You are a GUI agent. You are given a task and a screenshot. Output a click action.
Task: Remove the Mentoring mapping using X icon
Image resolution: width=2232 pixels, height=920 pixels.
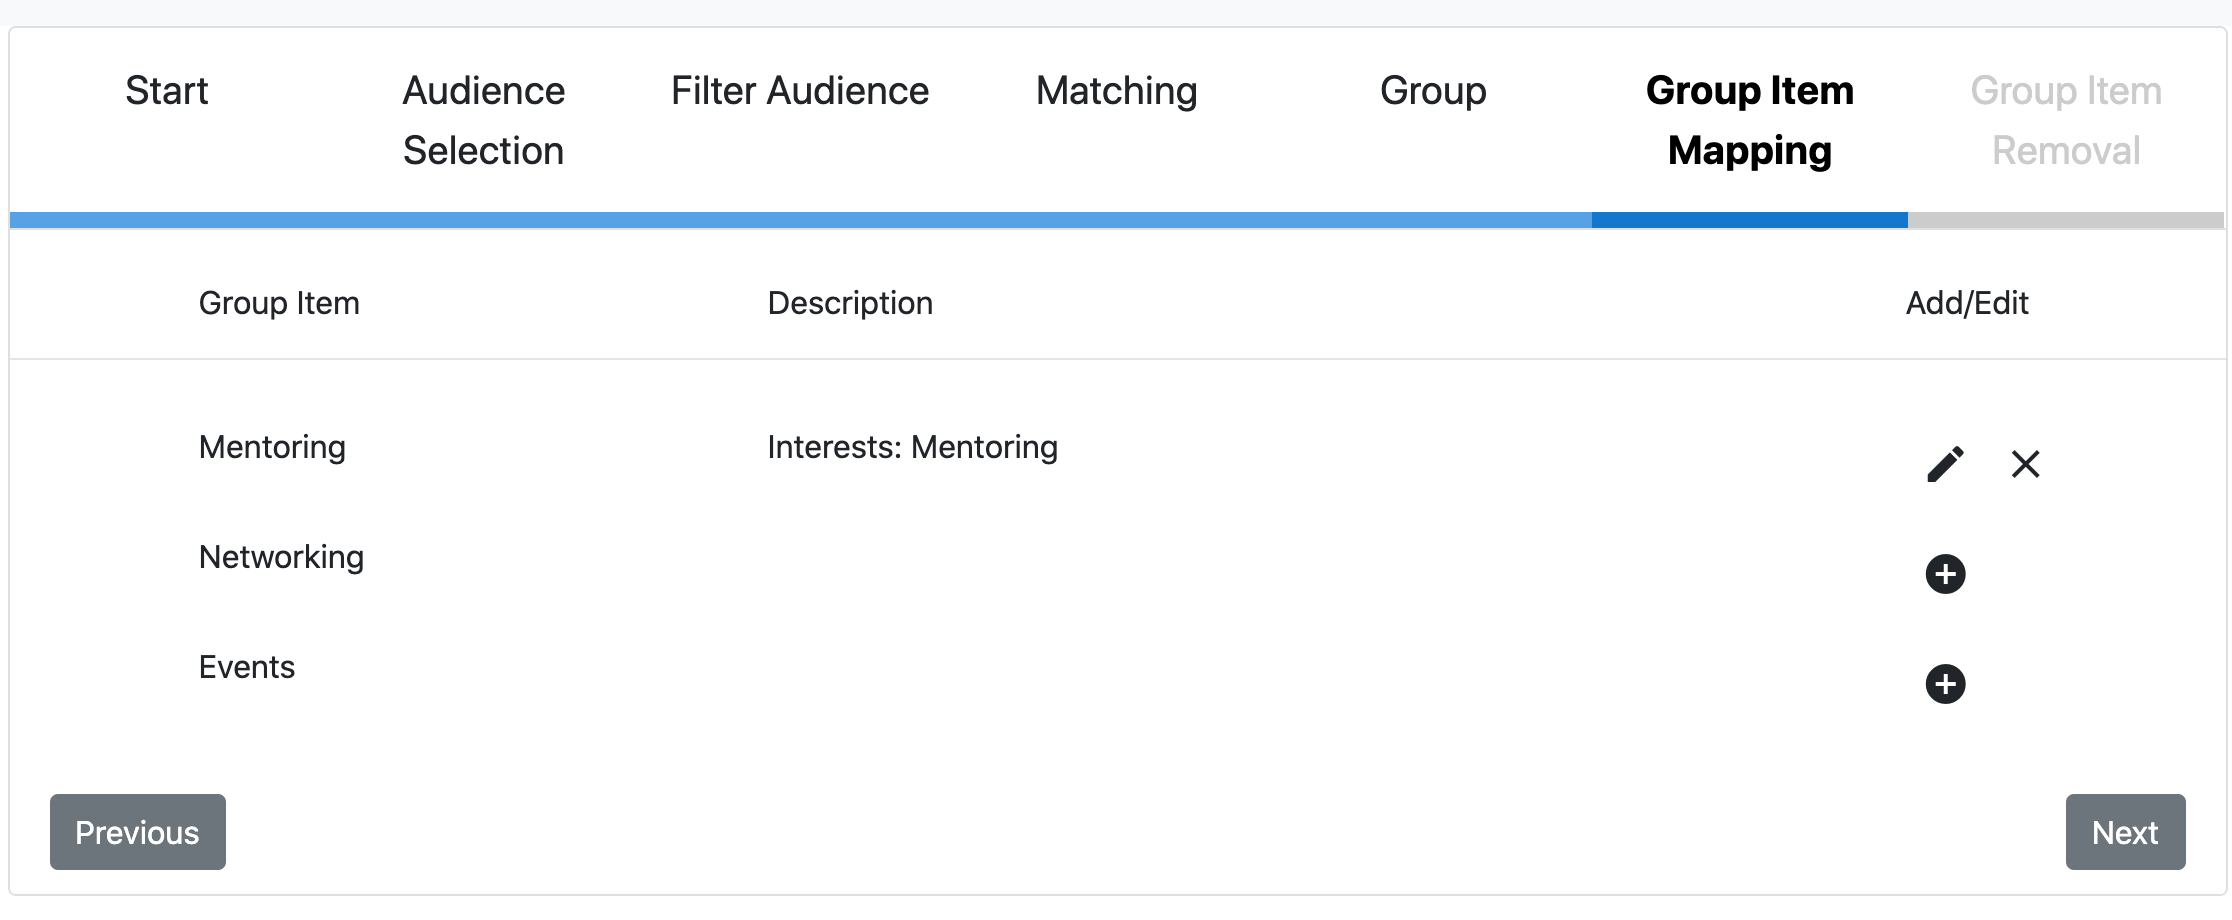2025,464
